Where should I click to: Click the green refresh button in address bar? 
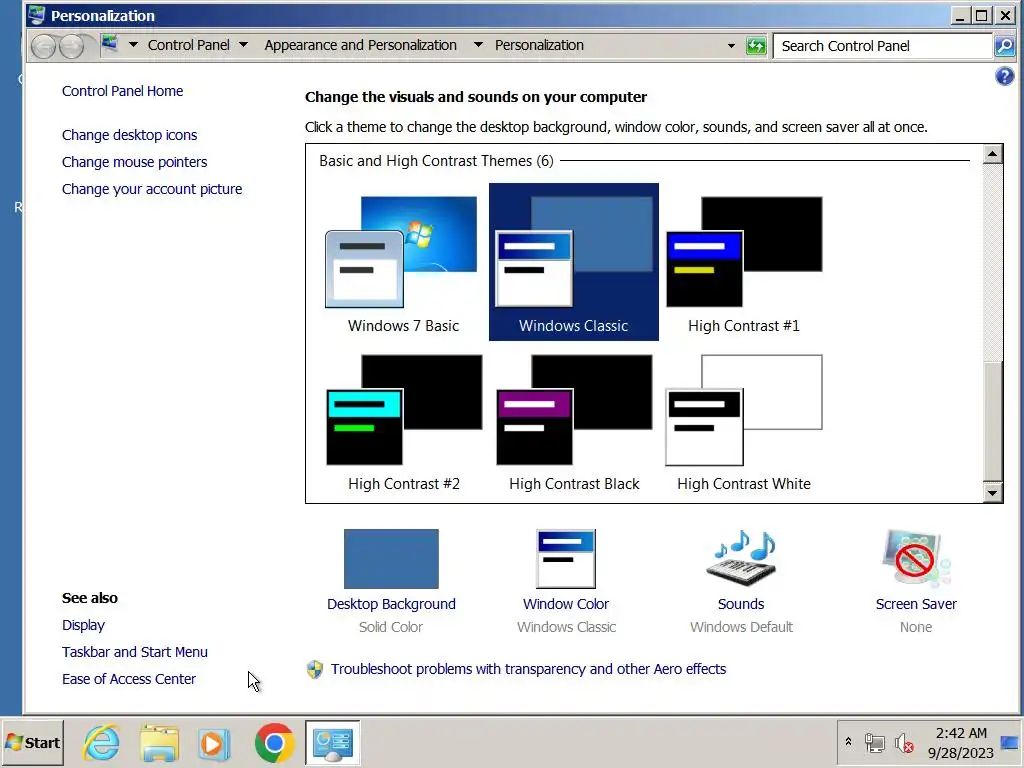[756, 46]
